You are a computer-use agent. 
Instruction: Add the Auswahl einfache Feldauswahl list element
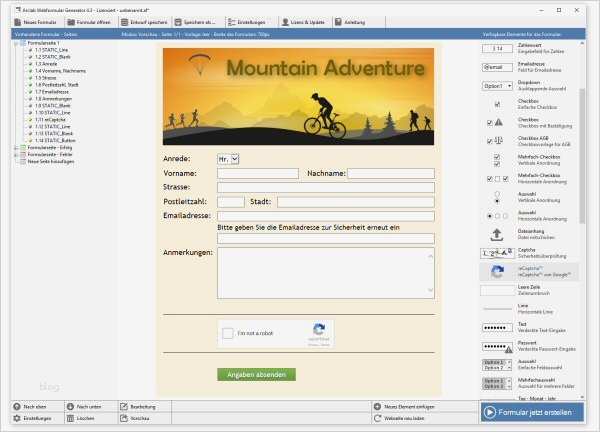(x=528, y=365)
